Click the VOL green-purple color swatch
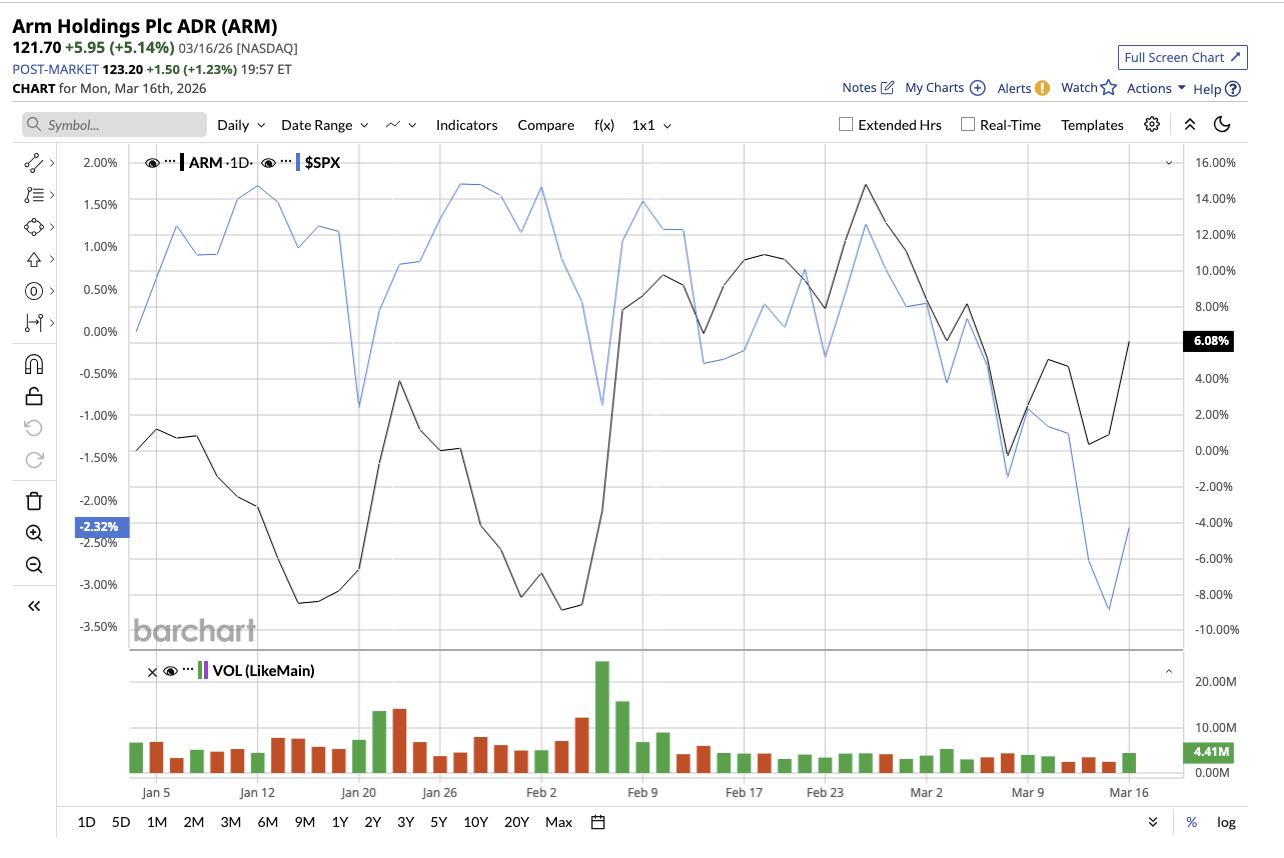 203,671
